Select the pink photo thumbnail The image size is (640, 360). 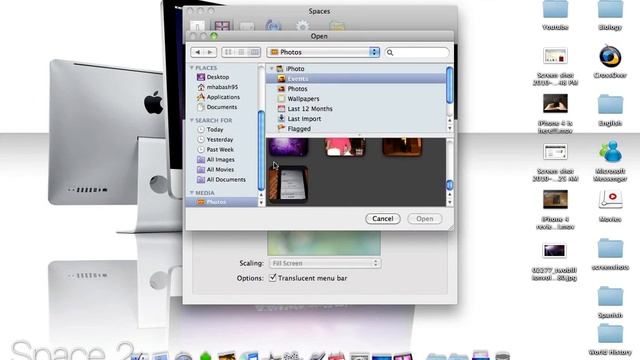tap(345, 147)
